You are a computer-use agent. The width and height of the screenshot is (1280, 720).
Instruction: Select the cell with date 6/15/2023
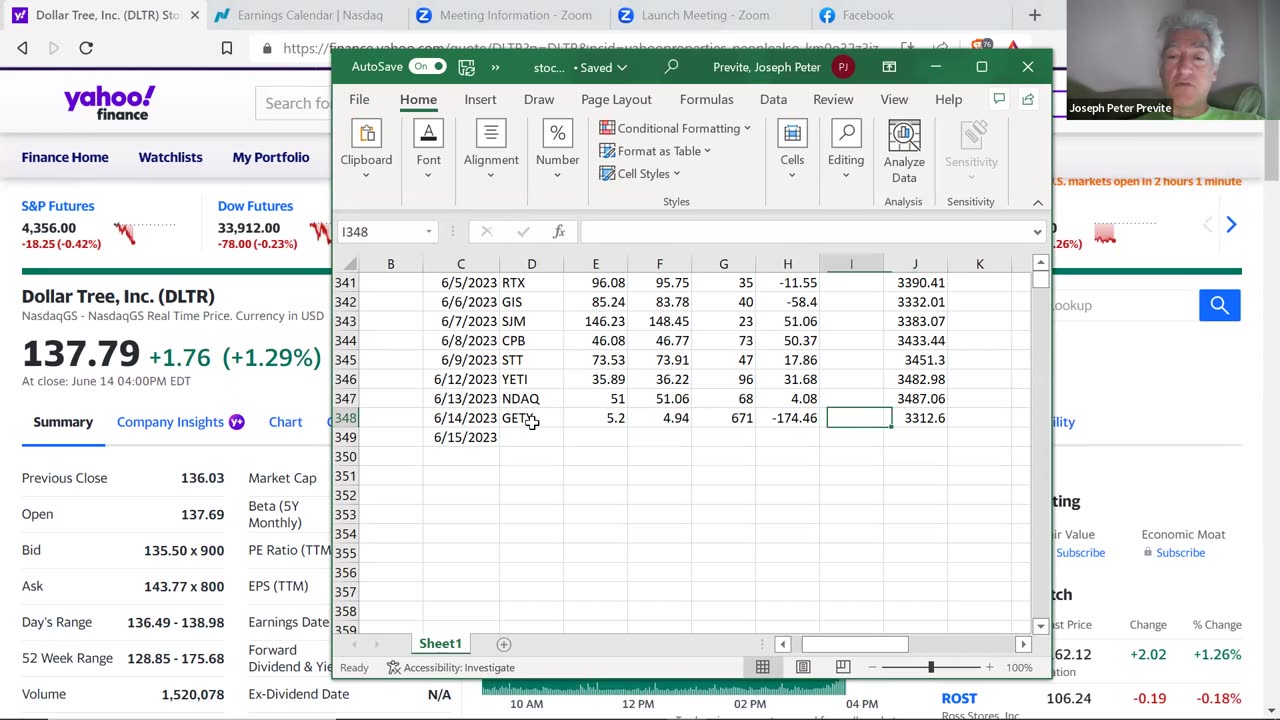(x=461, y=437)
